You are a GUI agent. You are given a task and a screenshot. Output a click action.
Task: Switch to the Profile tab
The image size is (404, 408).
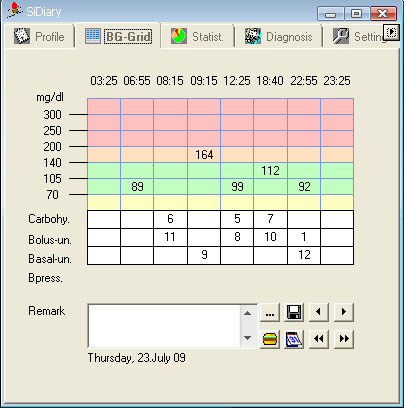pos(39,36)
